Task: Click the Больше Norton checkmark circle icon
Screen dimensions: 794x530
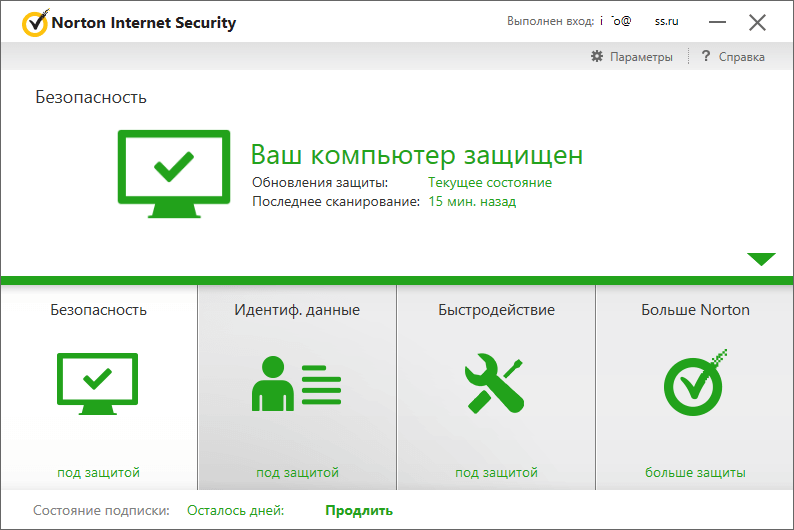Action: pos(695,383)
